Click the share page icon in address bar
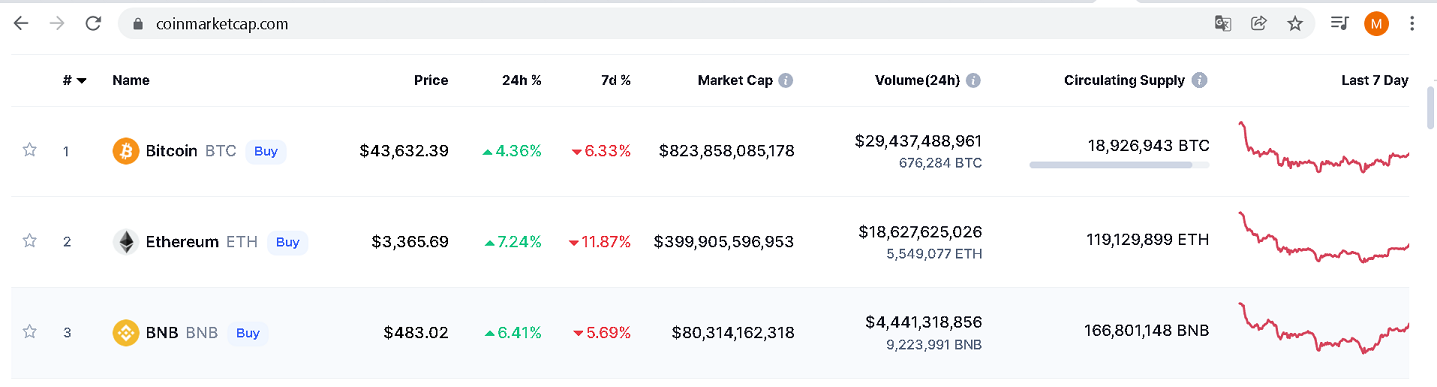This screenshot has width=1437, height=387. click(1259, 23)
